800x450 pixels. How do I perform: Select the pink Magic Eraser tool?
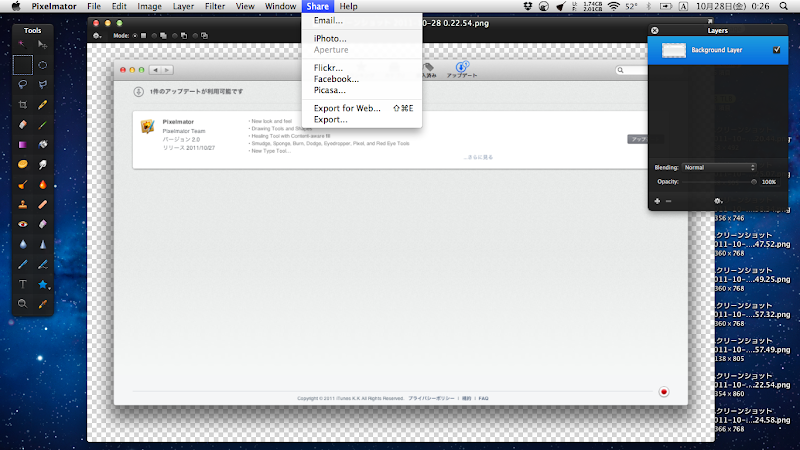click(43, 224)
